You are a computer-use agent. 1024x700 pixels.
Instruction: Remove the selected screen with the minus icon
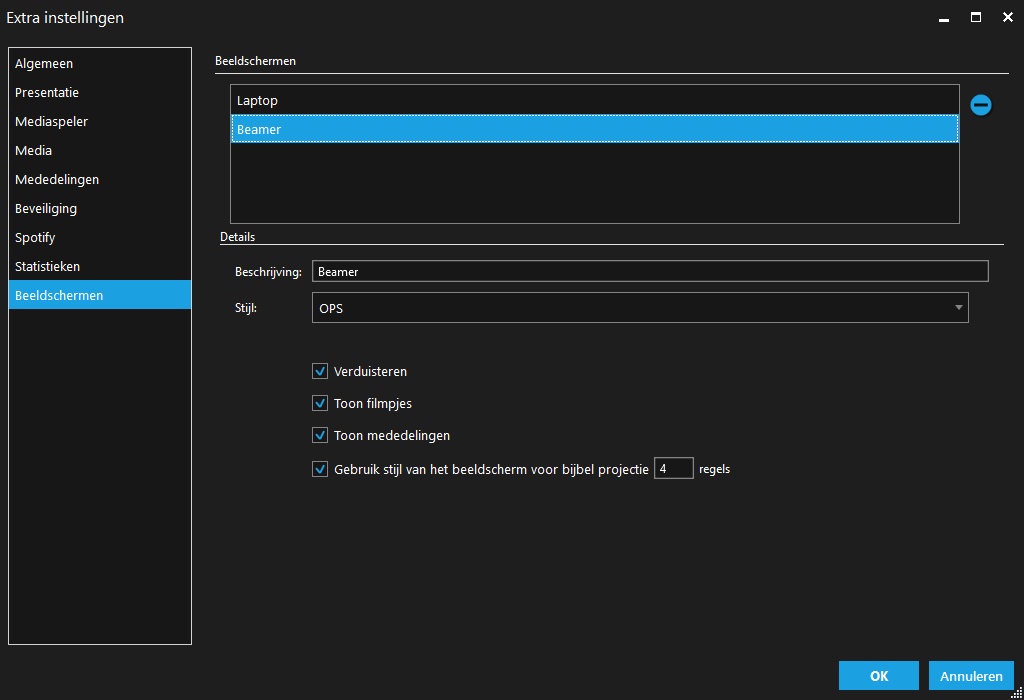coord(980,104)
